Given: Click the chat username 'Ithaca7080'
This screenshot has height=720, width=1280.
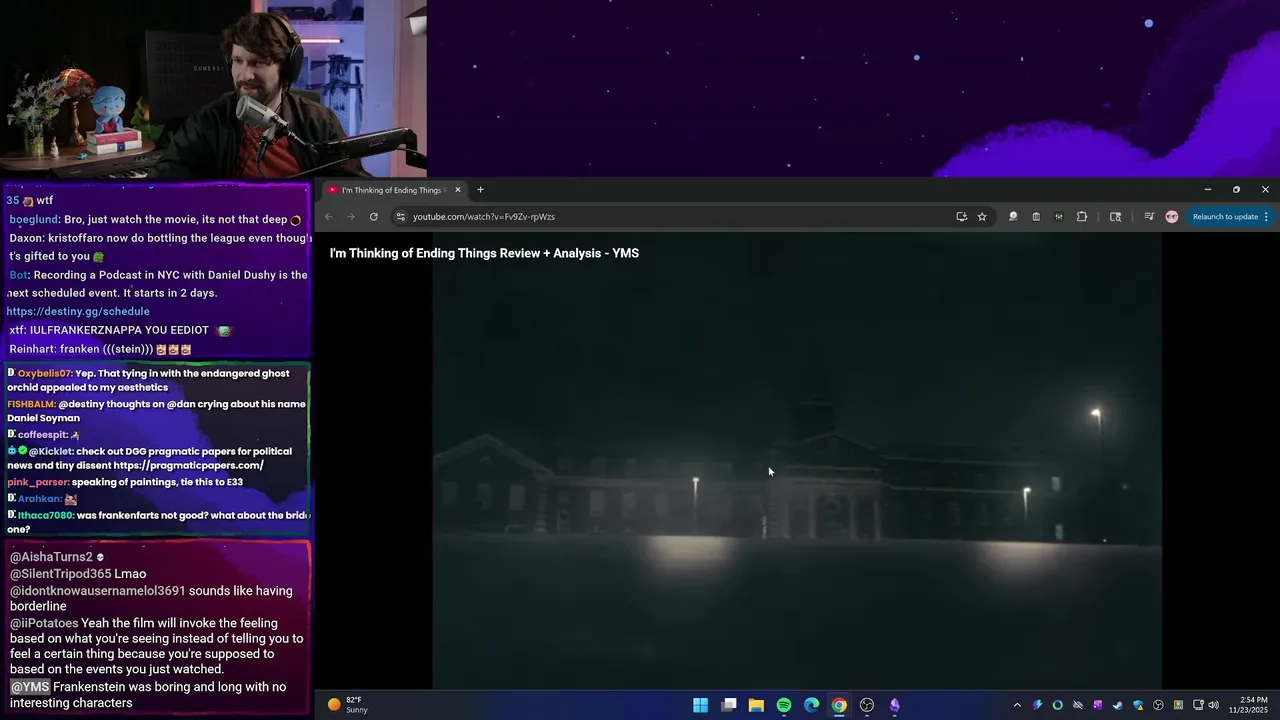Looking at the screenshot, I should (46, 515).
